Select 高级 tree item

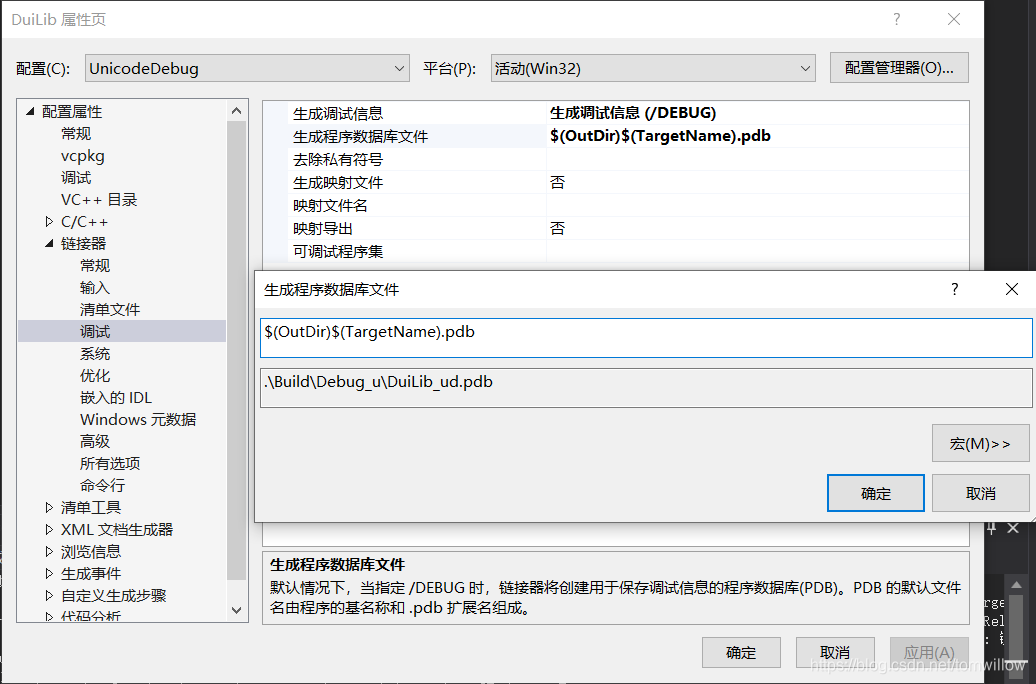95,441
